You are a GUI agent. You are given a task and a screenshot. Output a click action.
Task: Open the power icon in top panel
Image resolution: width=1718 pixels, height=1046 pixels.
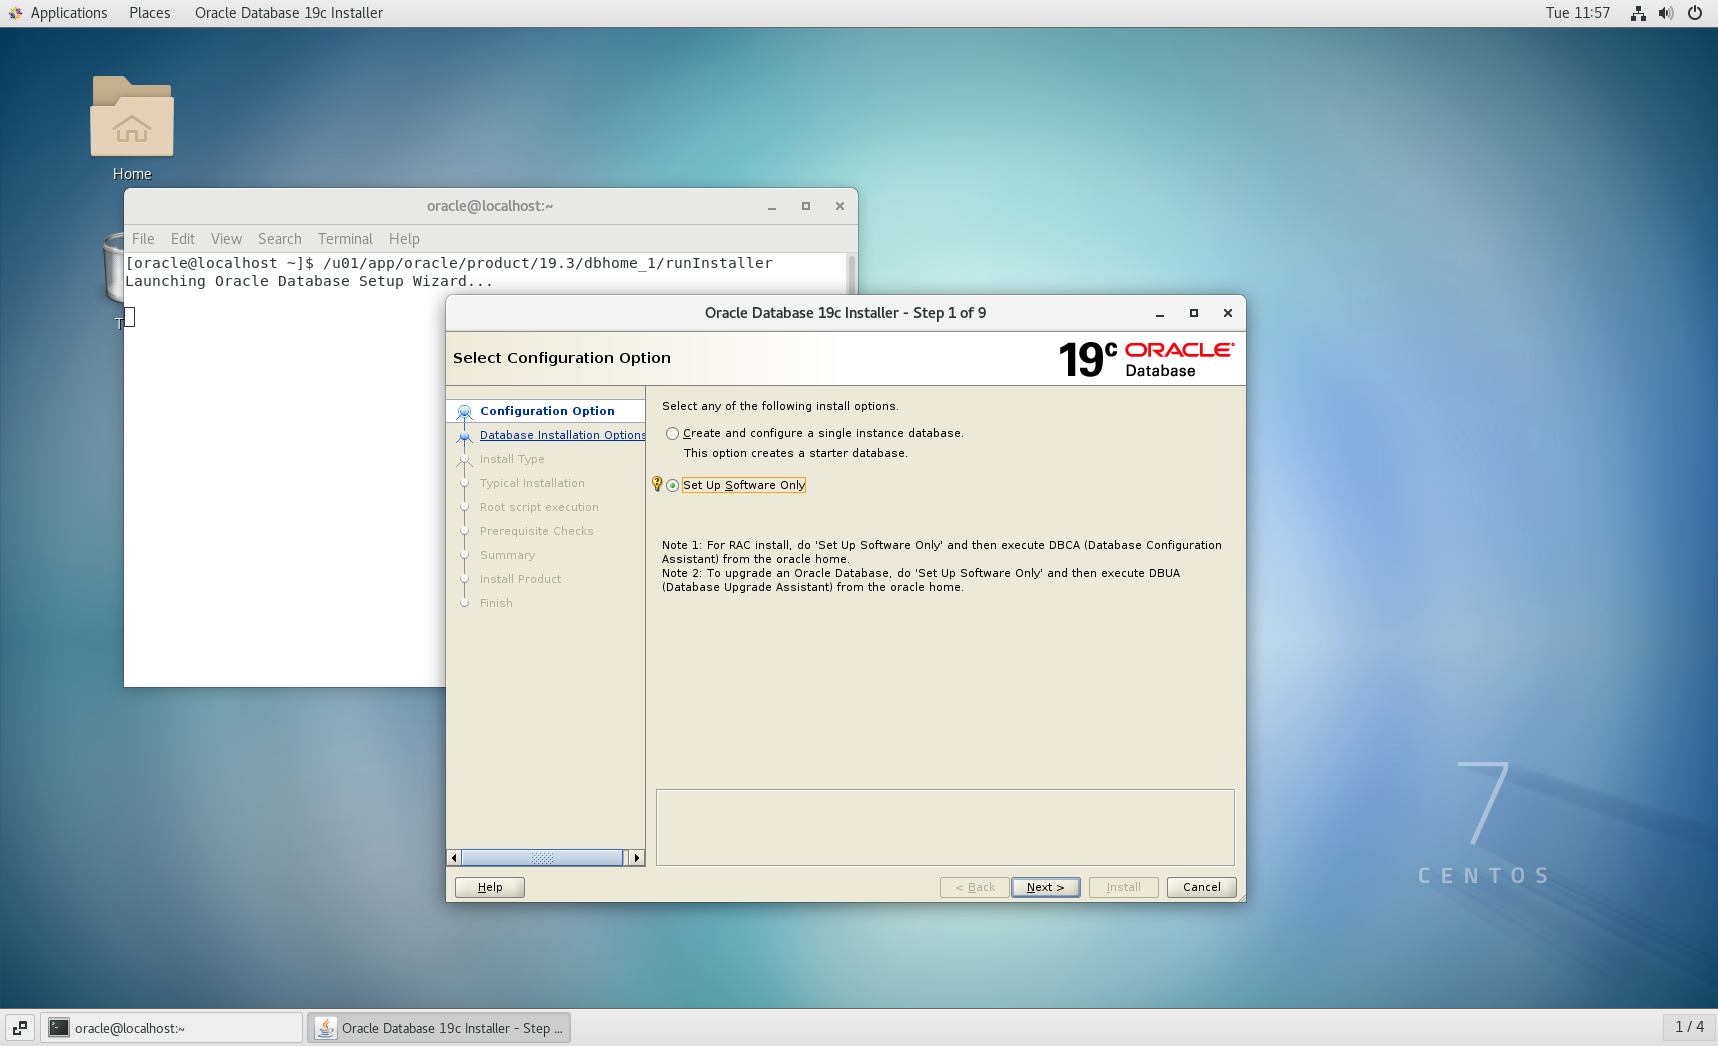[1695, 13]
